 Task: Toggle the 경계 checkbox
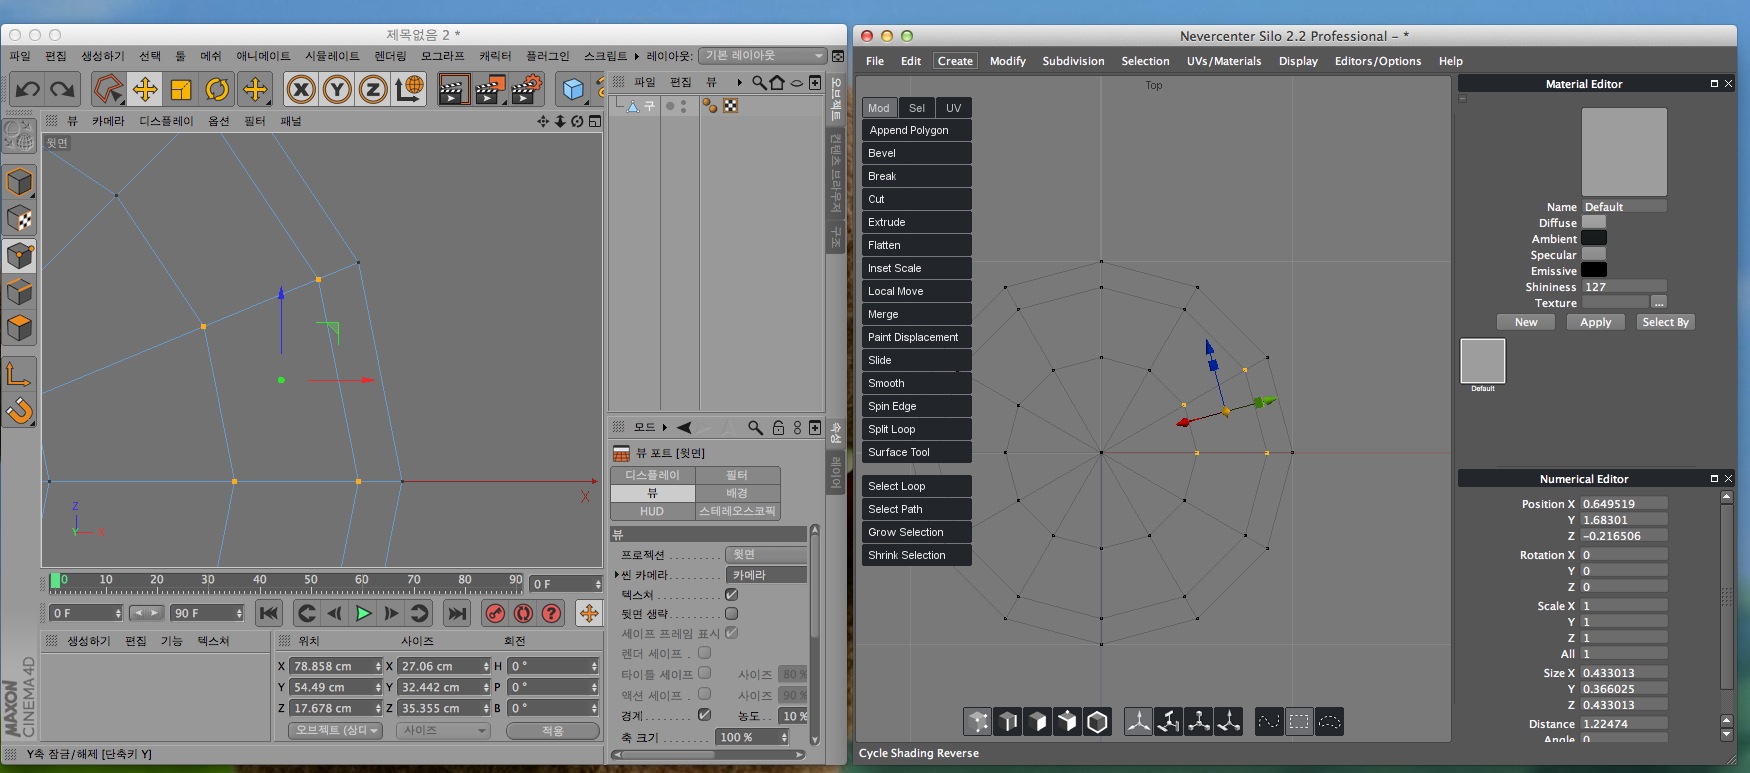click(x=704, y=715)
